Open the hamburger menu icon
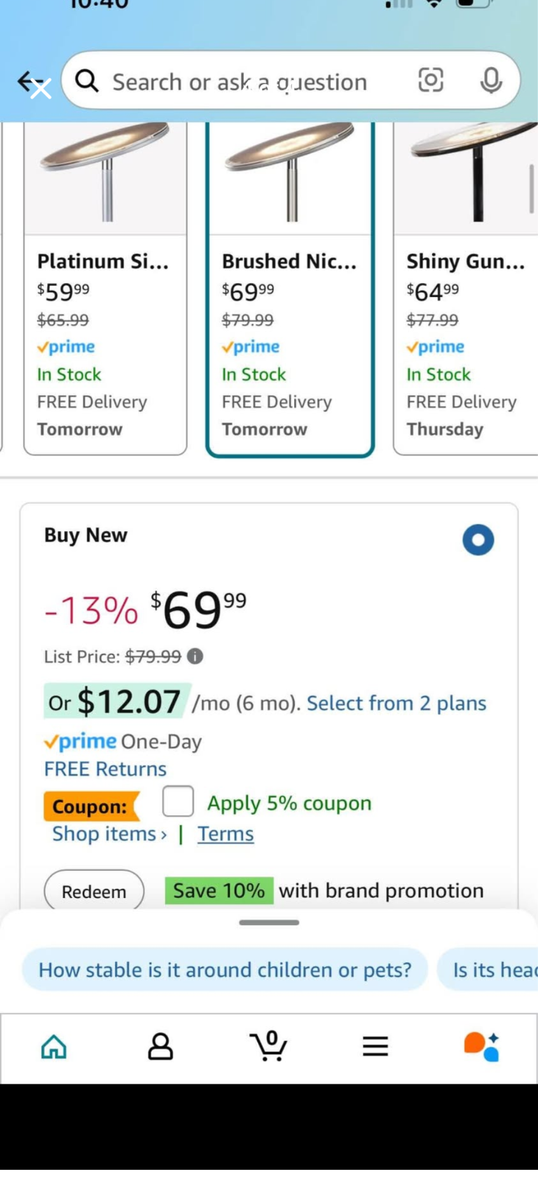Image resolution: width=538 pixels, height=1200 pixels. coord(375,1046)
